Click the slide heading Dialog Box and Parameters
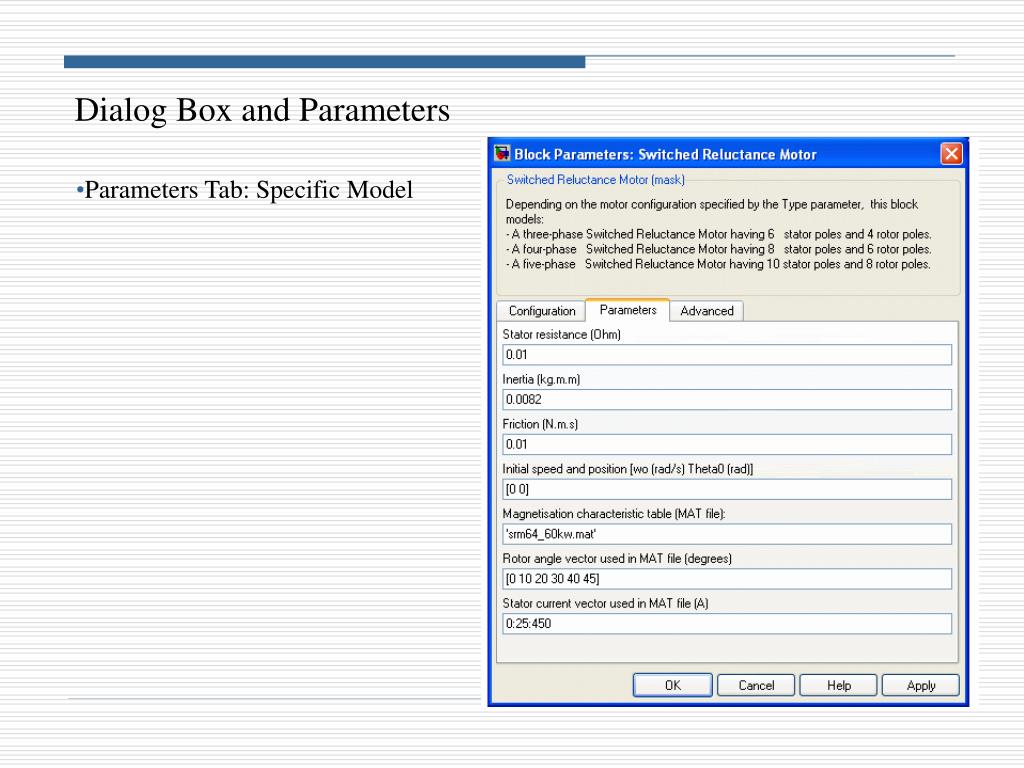 tap(262, 110)
